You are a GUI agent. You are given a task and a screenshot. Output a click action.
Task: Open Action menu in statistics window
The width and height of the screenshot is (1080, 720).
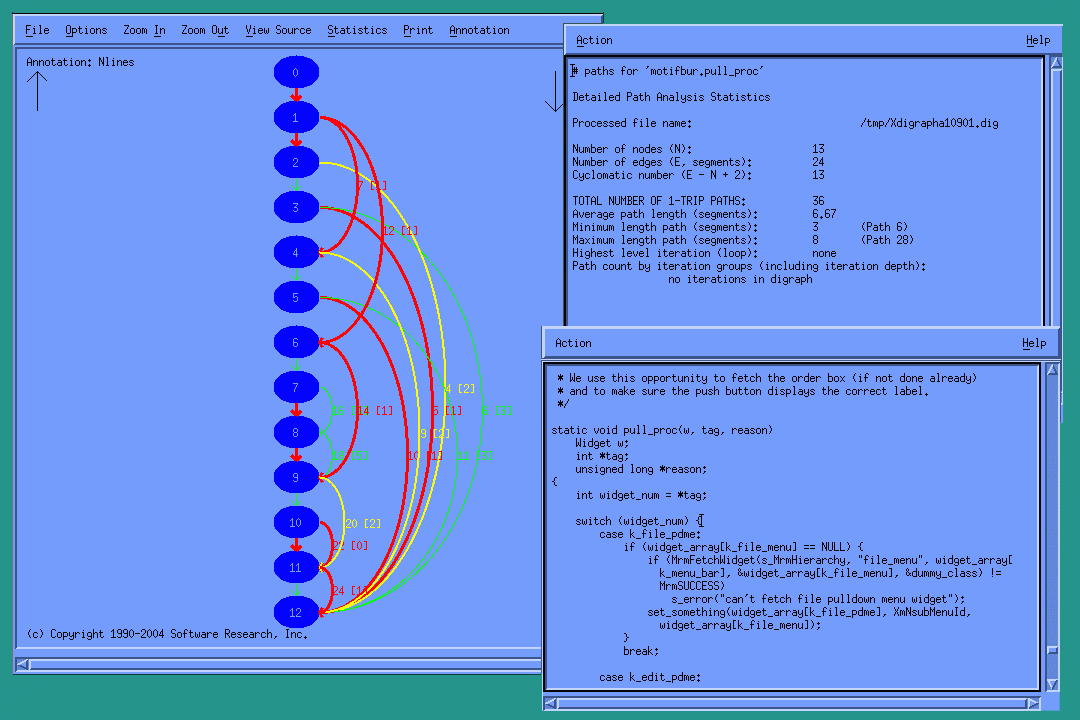[x=594, y=40]
